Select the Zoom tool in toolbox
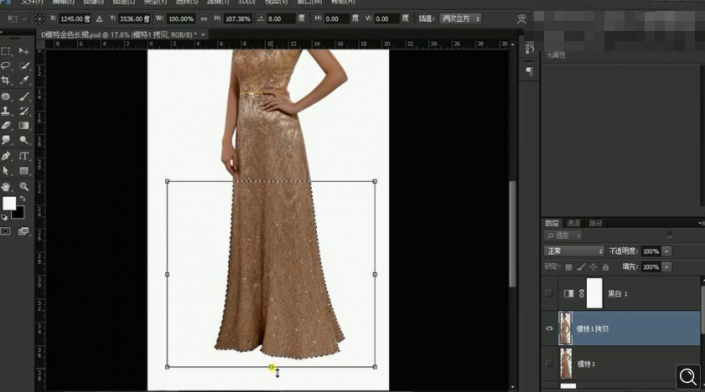The width and height of the screenshot is (705, 392). (24, 187)
